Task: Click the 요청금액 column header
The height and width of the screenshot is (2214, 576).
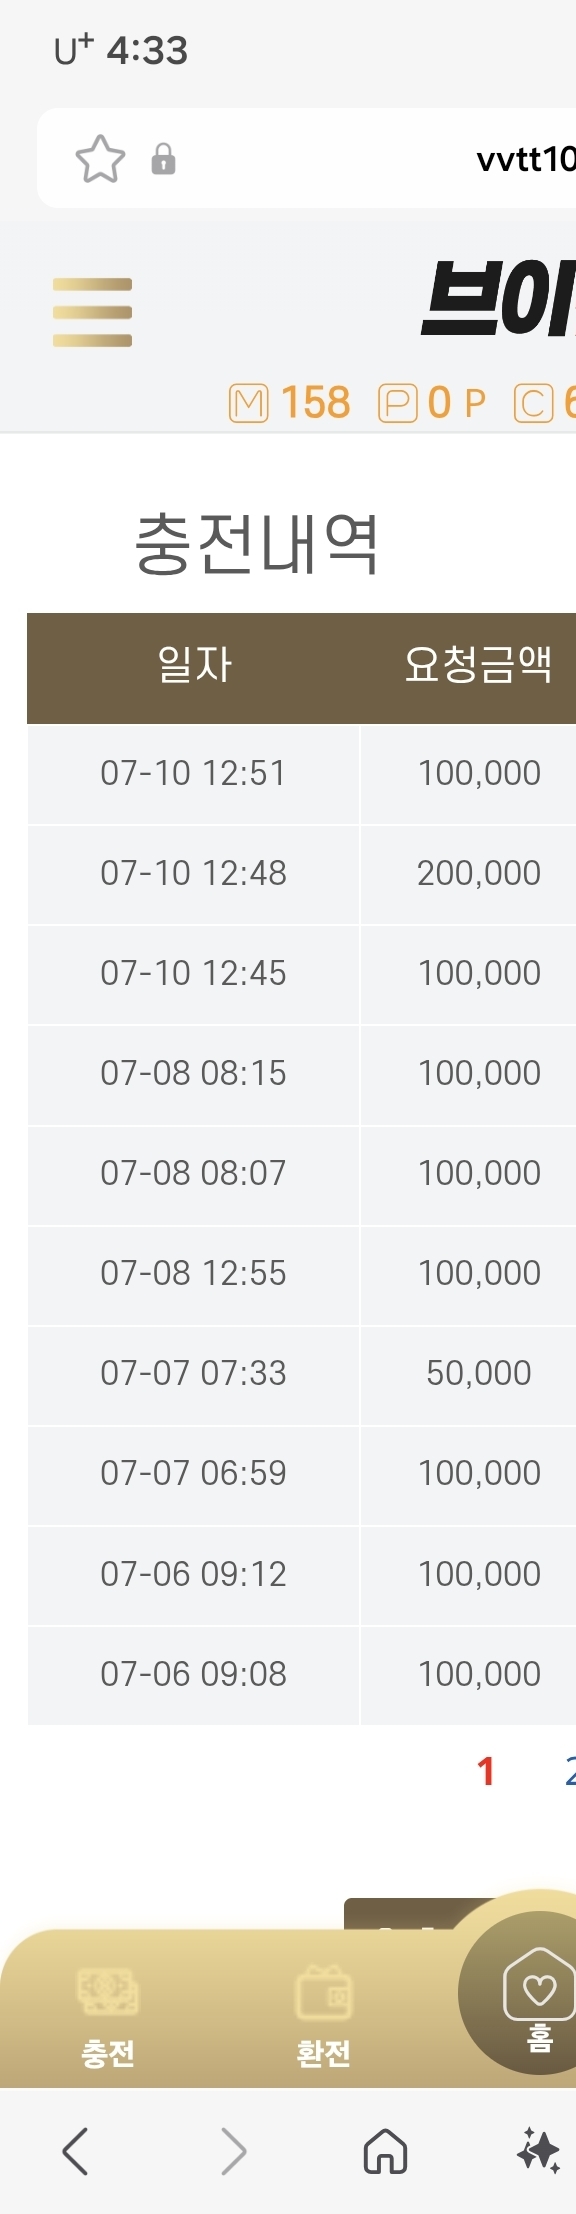Action: 478,666
